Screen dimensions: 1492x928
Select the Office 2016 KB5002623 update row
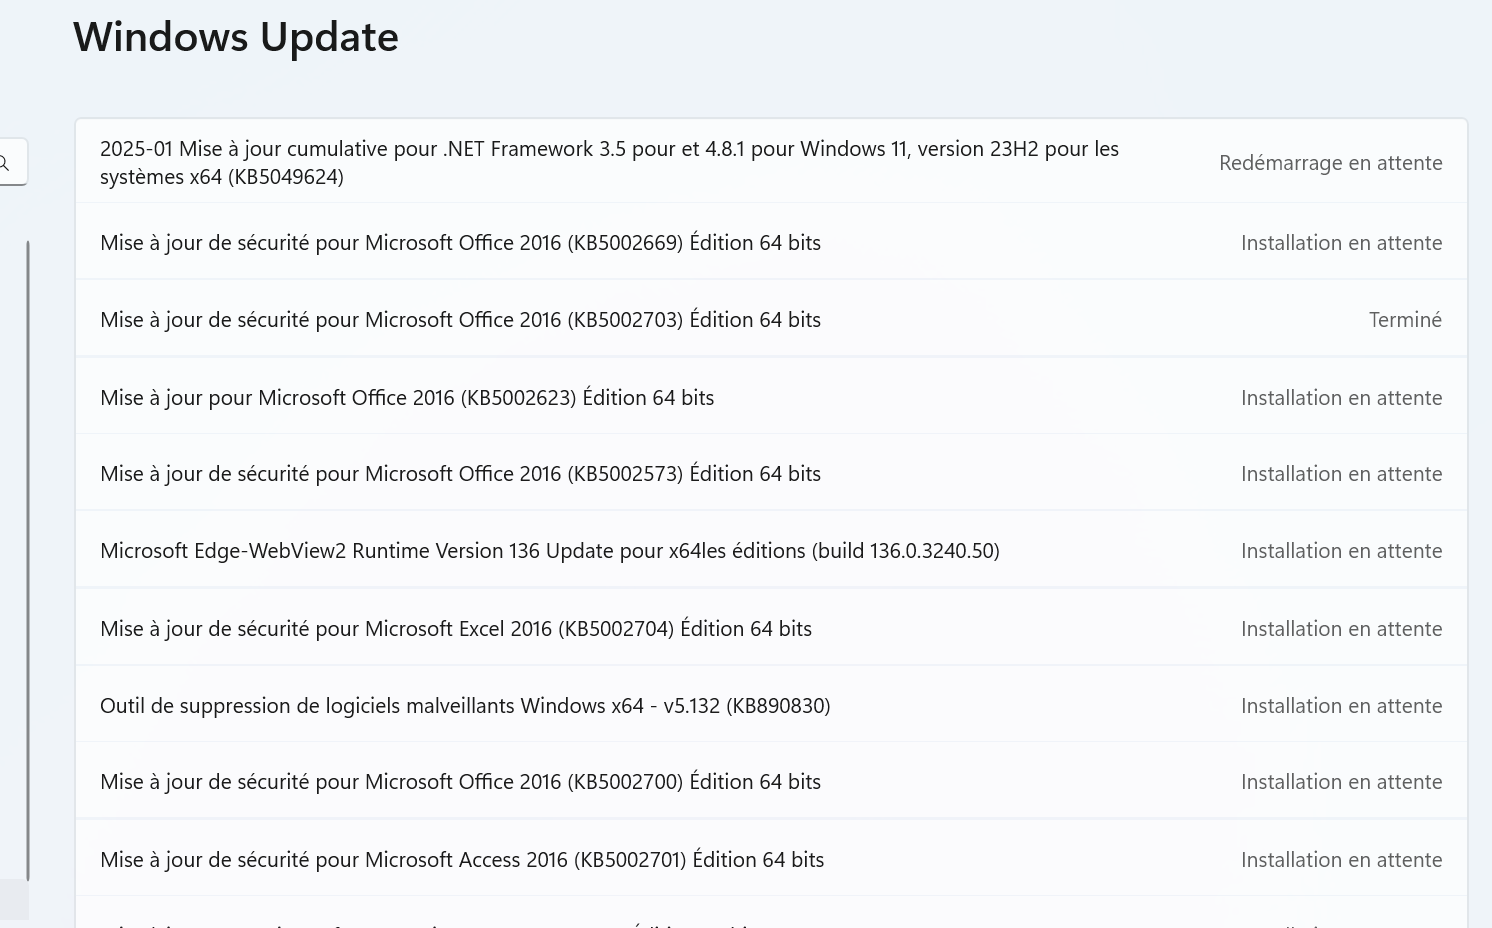(x=407, y=398)
